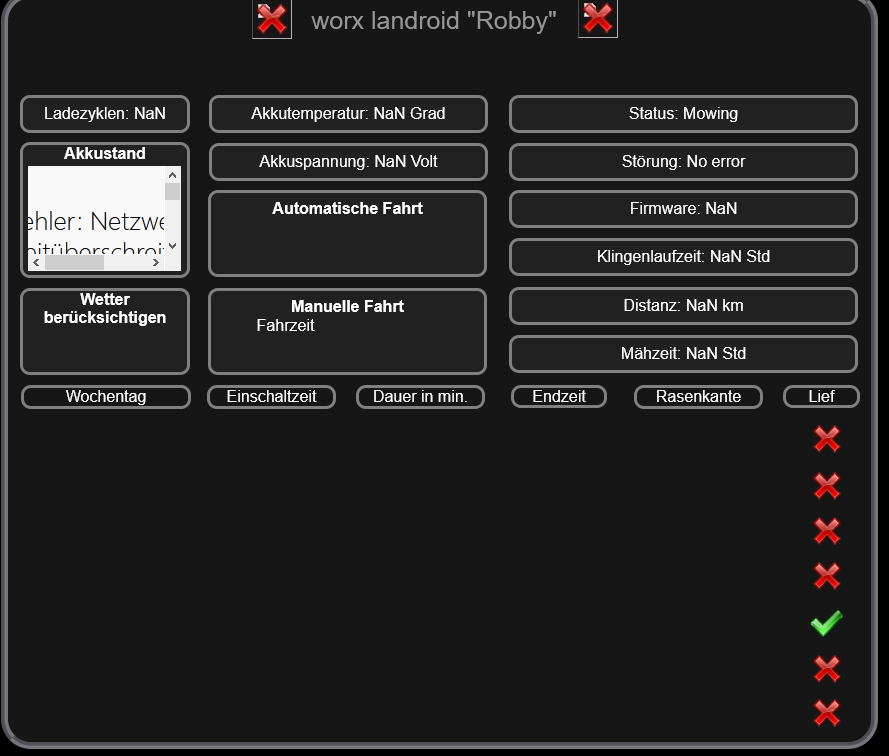The width and height of the screenshot is (889, 756).
Task: Click the Ladezyklen: NaN field
Action: click(105, 113)
